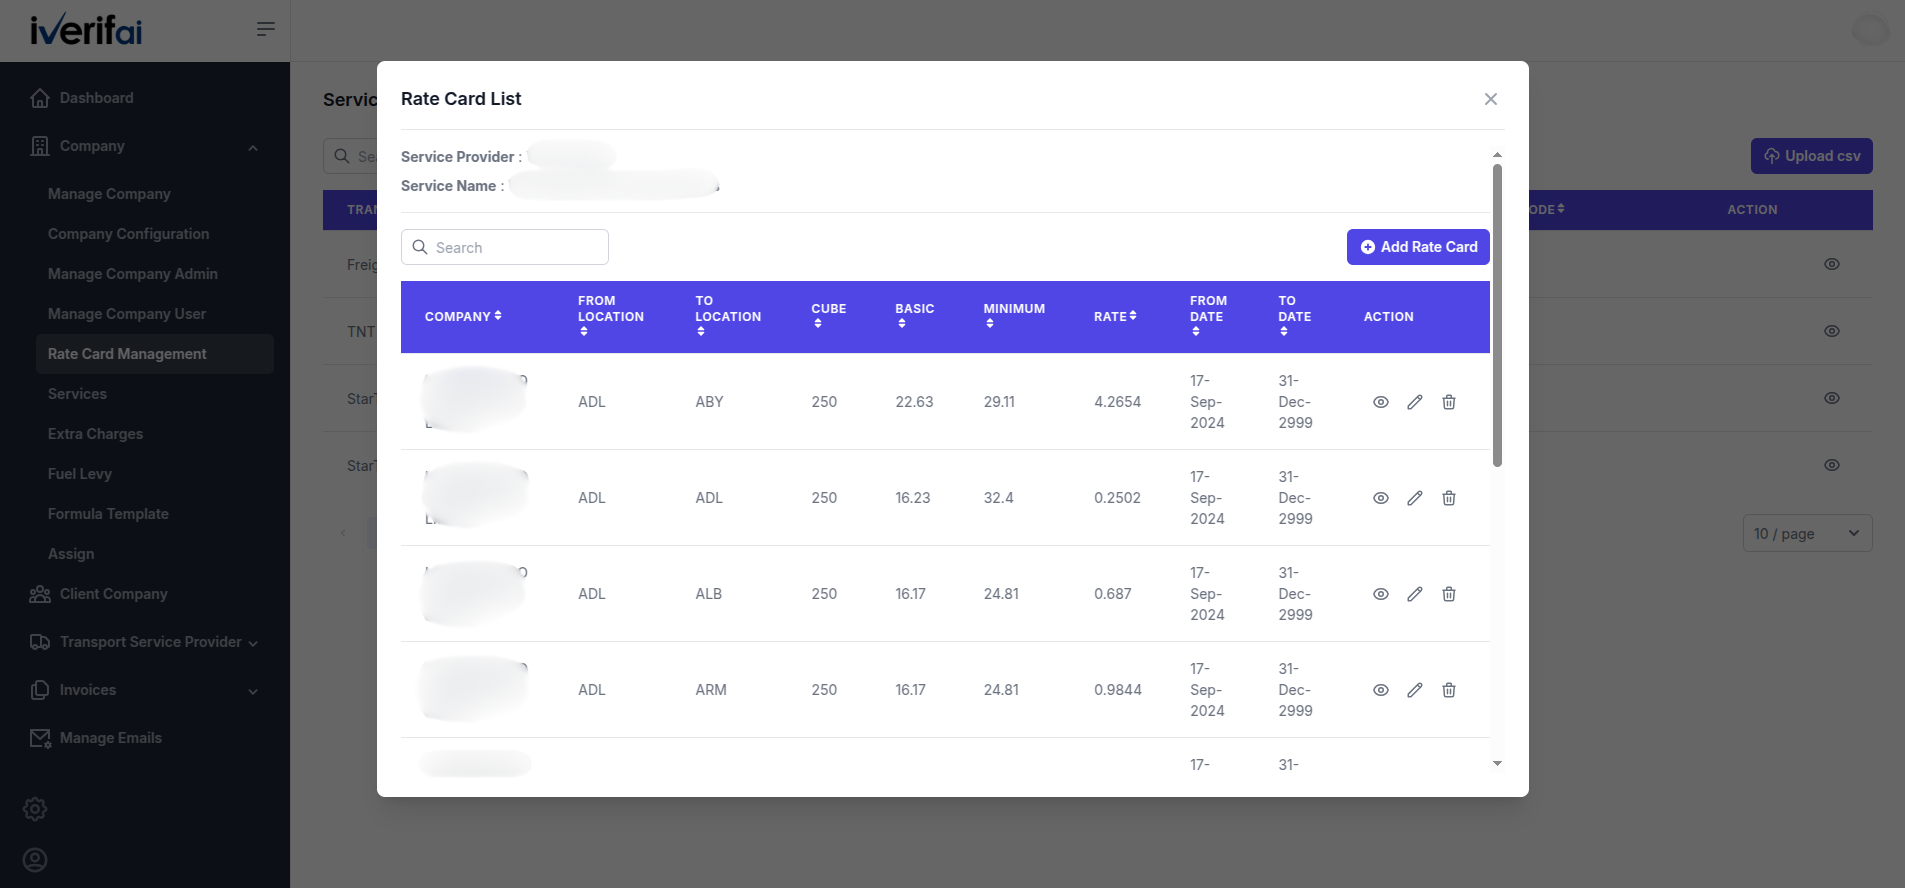Click pencil icon for ALB row
Viewport: 1905px width, 888px height.
(1414, 594)
